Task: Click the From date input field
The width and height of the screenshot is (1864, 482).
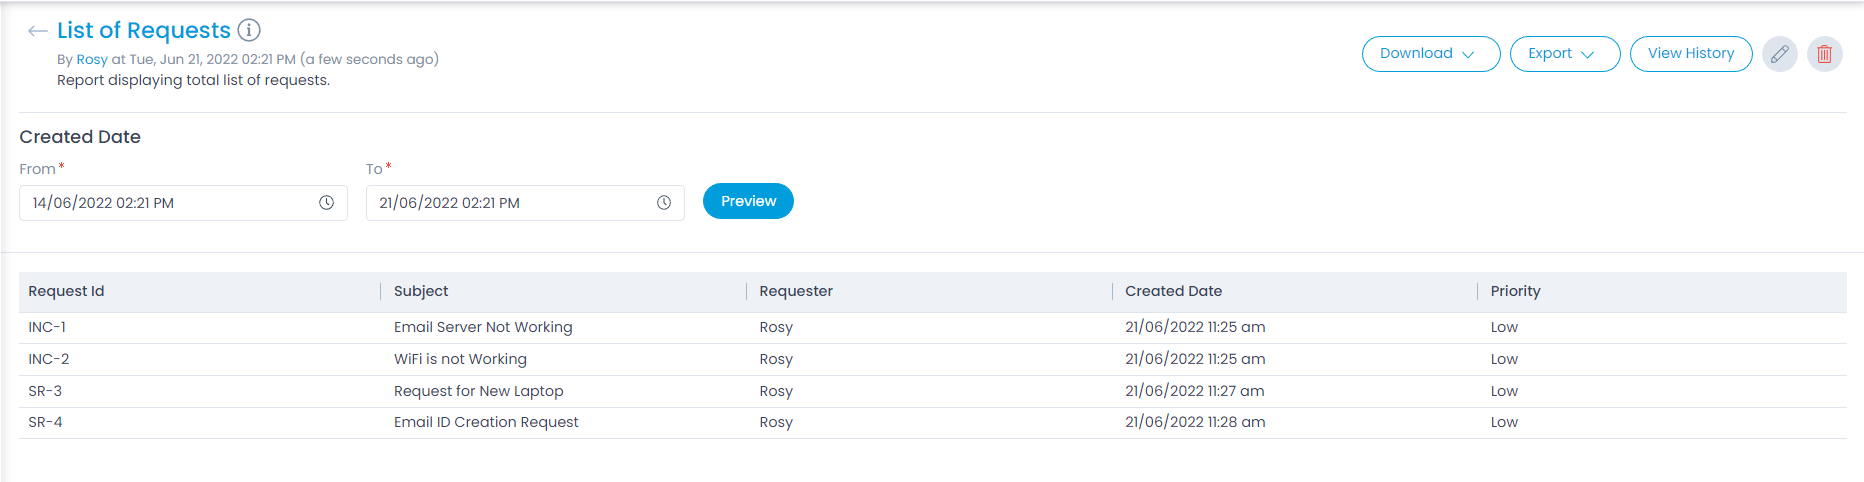Action: point(165,203)
